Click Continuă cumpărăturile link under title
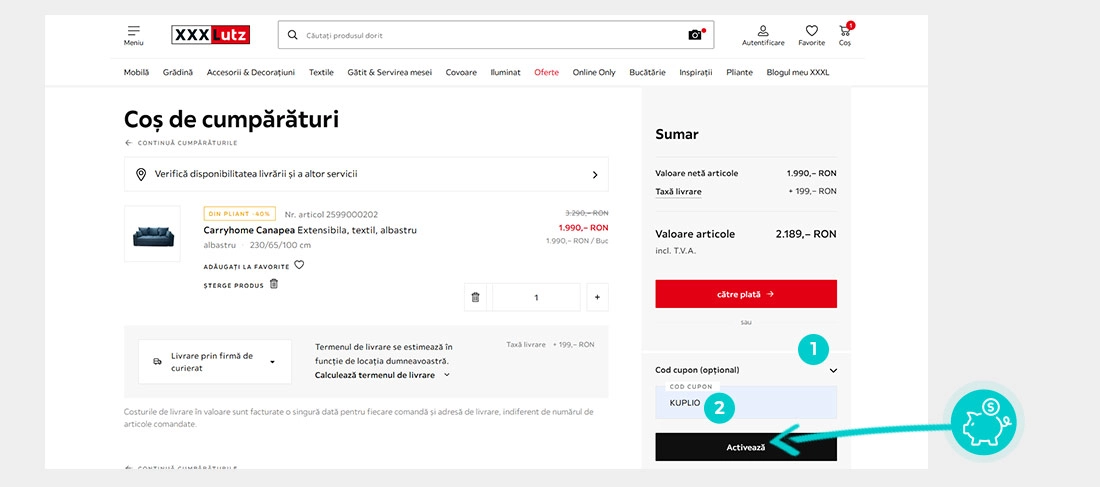Viewport: 1100px width, 487px height. pos(181,143)
